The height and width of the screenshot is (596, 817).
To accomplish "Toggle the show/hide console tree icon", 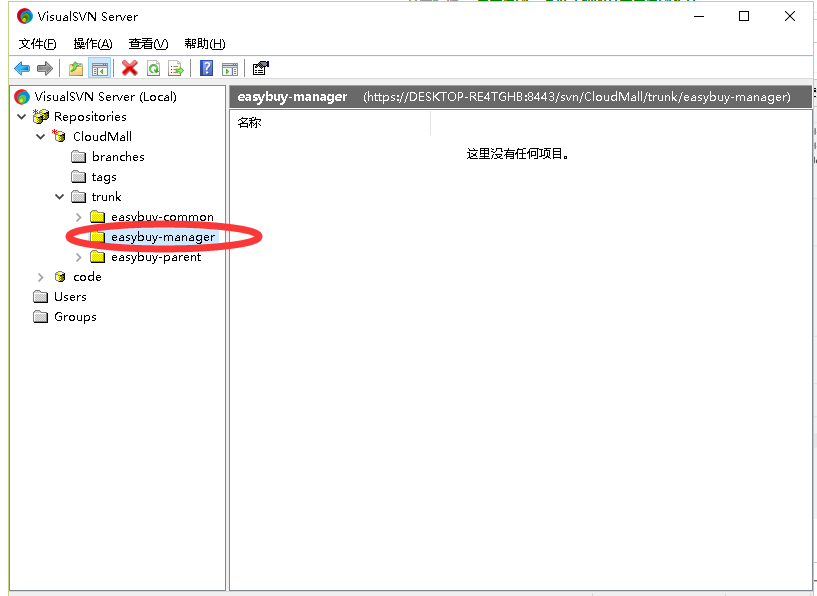I will pyautogui.click(x=100, y=68).
